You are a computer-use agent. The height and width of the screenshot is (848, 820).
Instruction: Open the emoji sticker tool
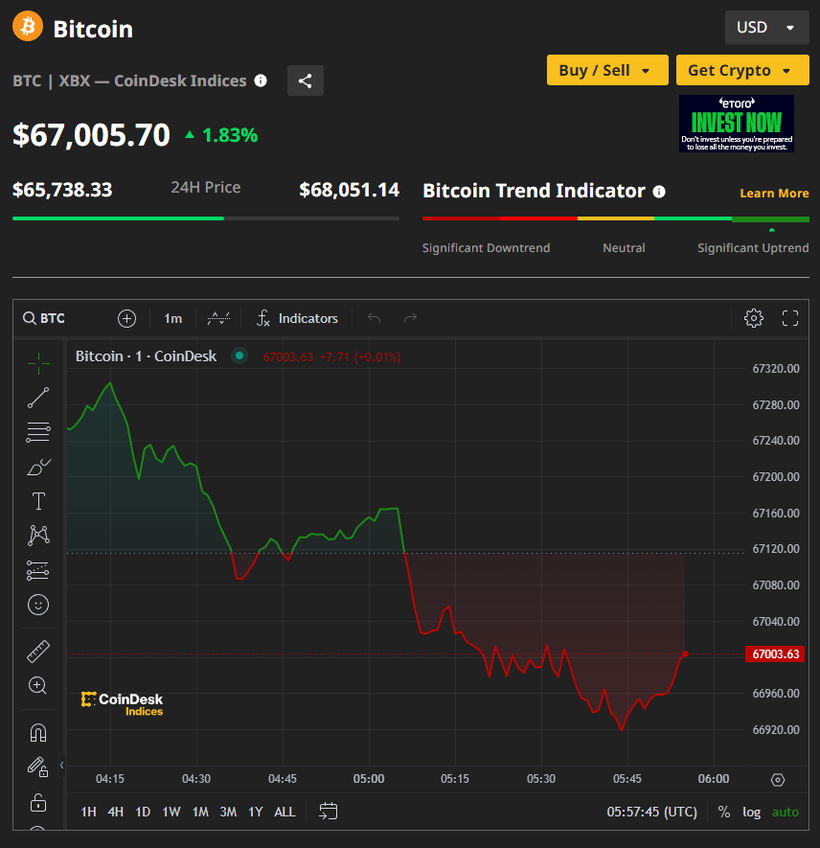click(x=38, y=605)
